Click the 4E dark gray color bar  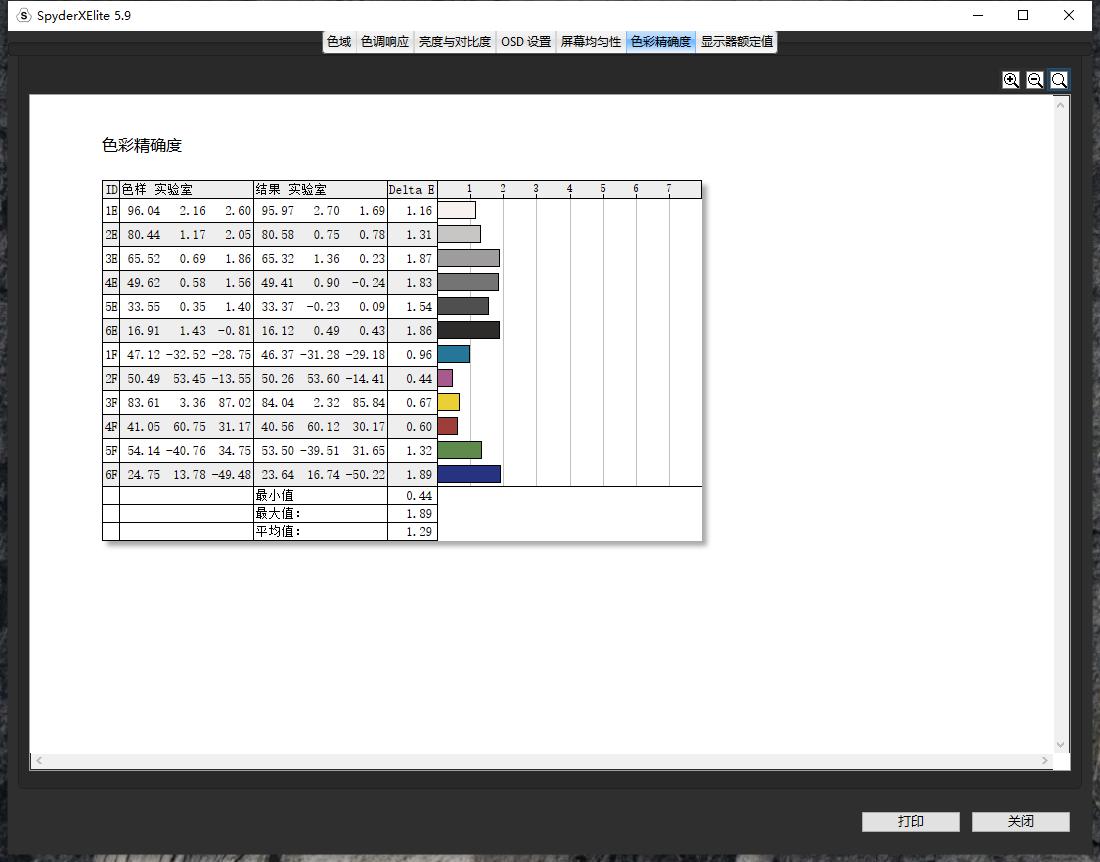pyautogui.click(x=468, y=282)
